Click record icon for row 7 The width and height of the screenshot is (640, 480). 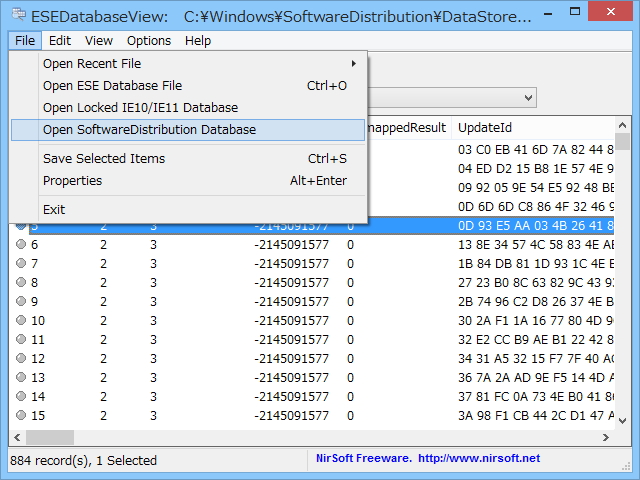click(x=21, y=263)
